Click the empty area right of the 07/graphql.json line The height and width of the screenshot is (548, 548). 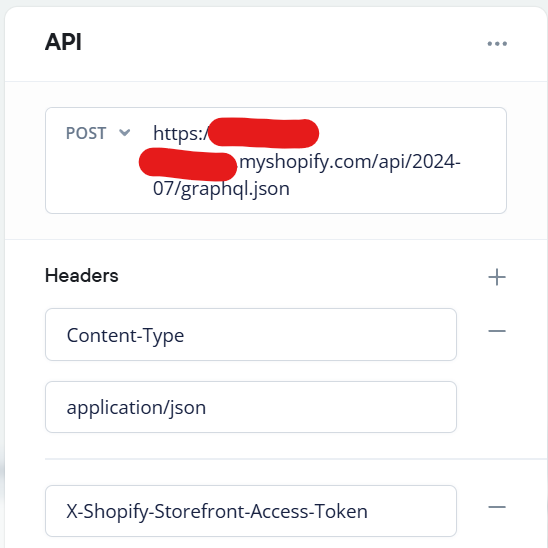[x=395, y=189]
